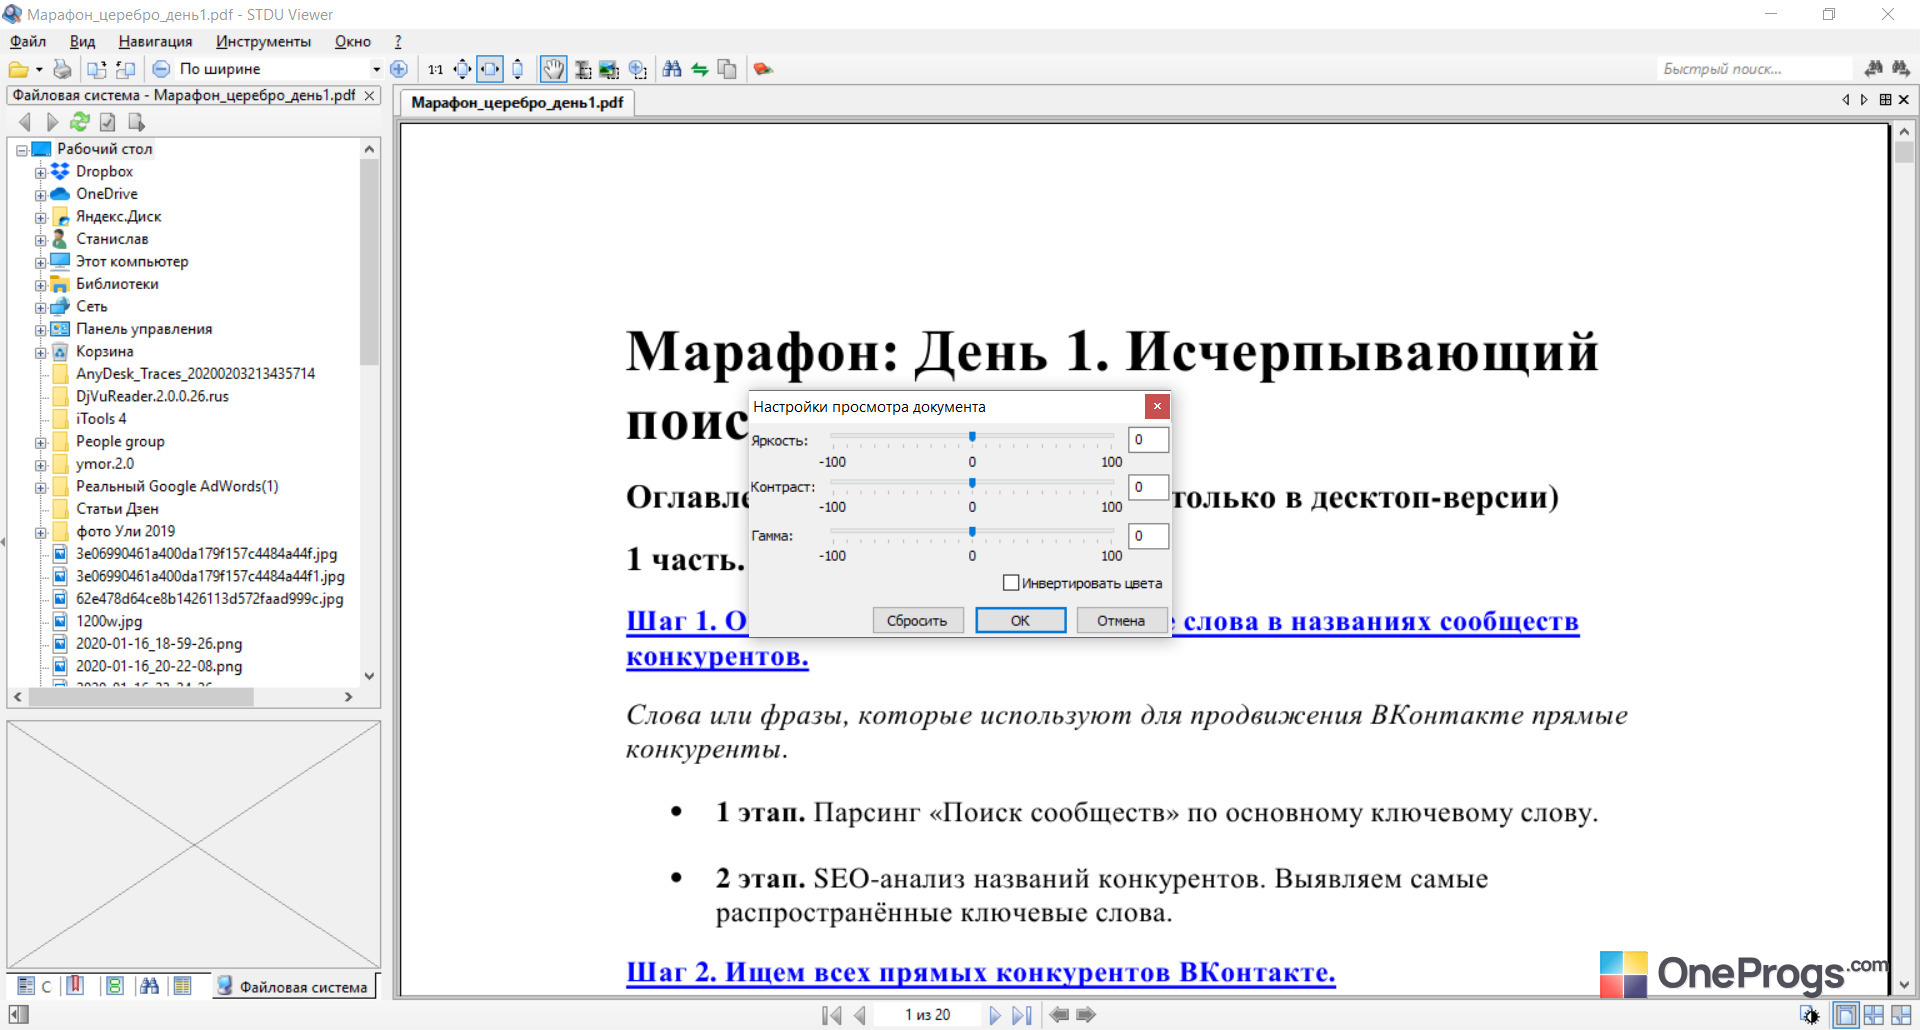The height and width of the screenshot is (1030, 1920).
Task: Select the text selection tool
Action: (582, 69)
